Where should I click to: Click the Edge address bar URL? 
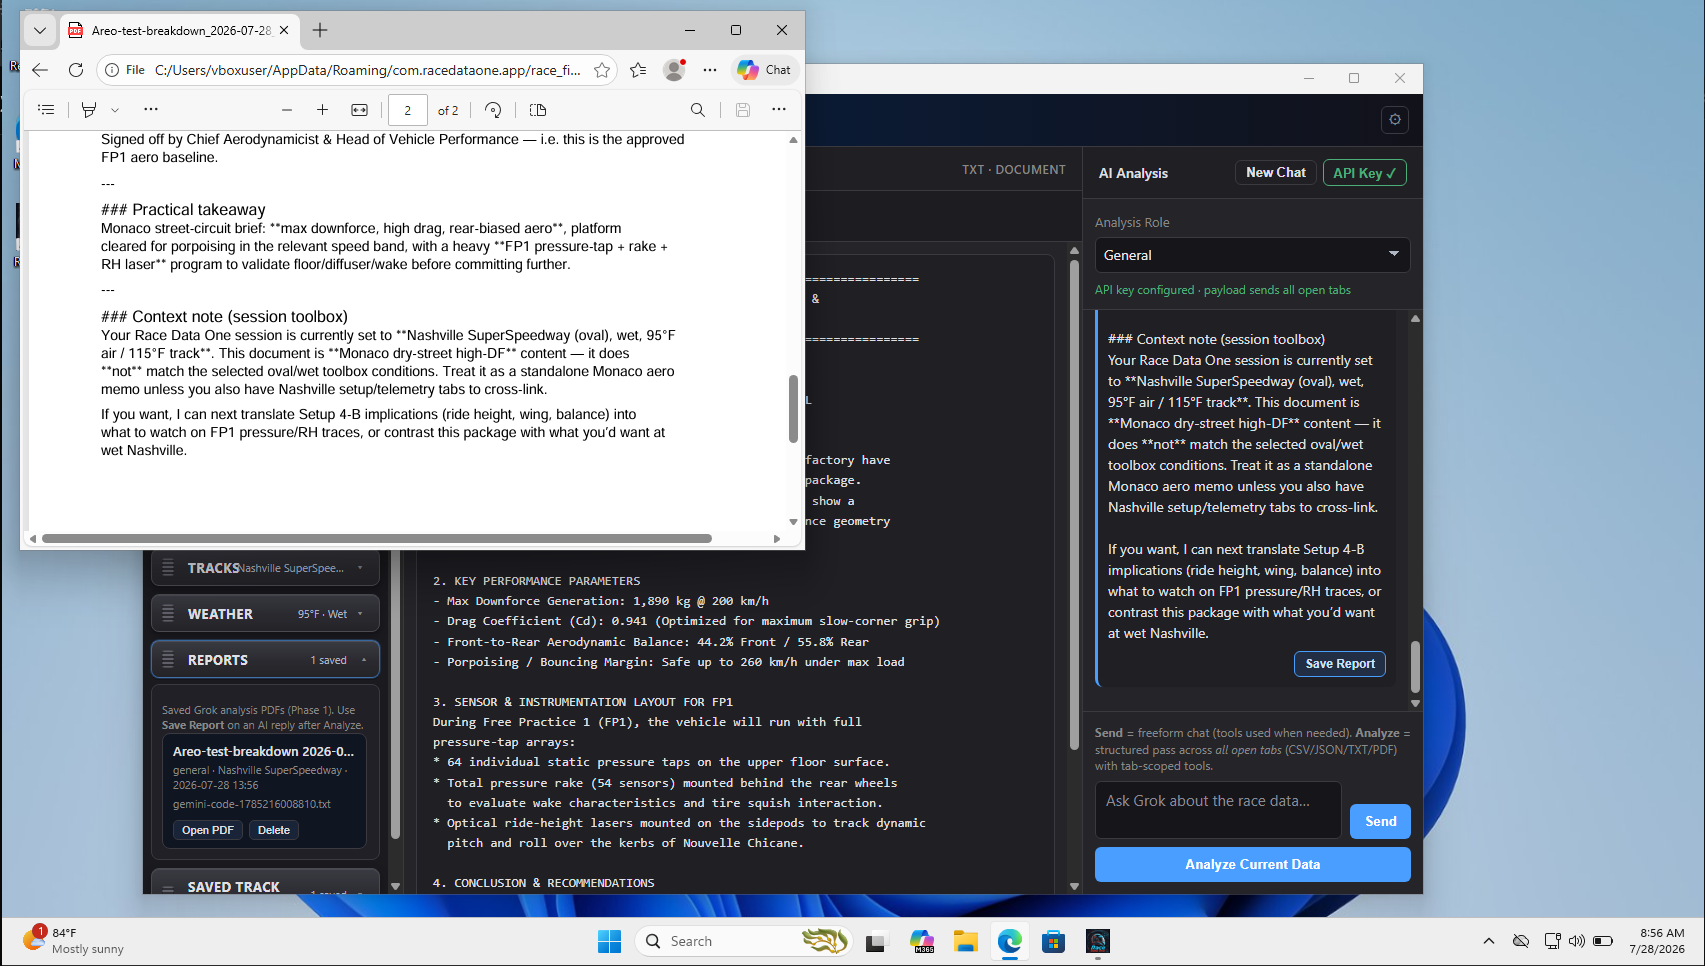click(x=367, y=70)
